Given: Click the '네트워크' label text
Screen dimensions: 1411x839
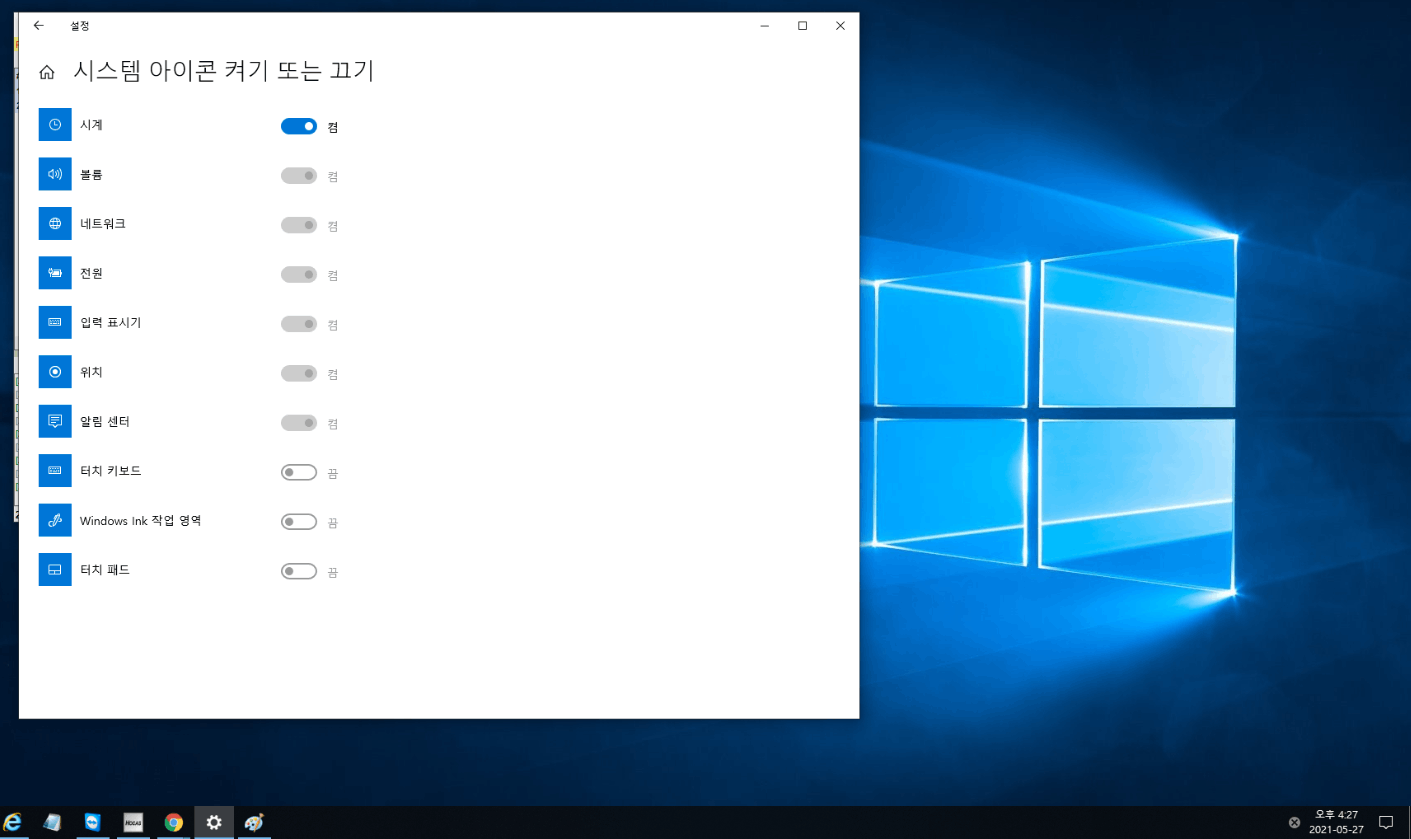Looking at the screenshot, I should (x=103, y=223).
